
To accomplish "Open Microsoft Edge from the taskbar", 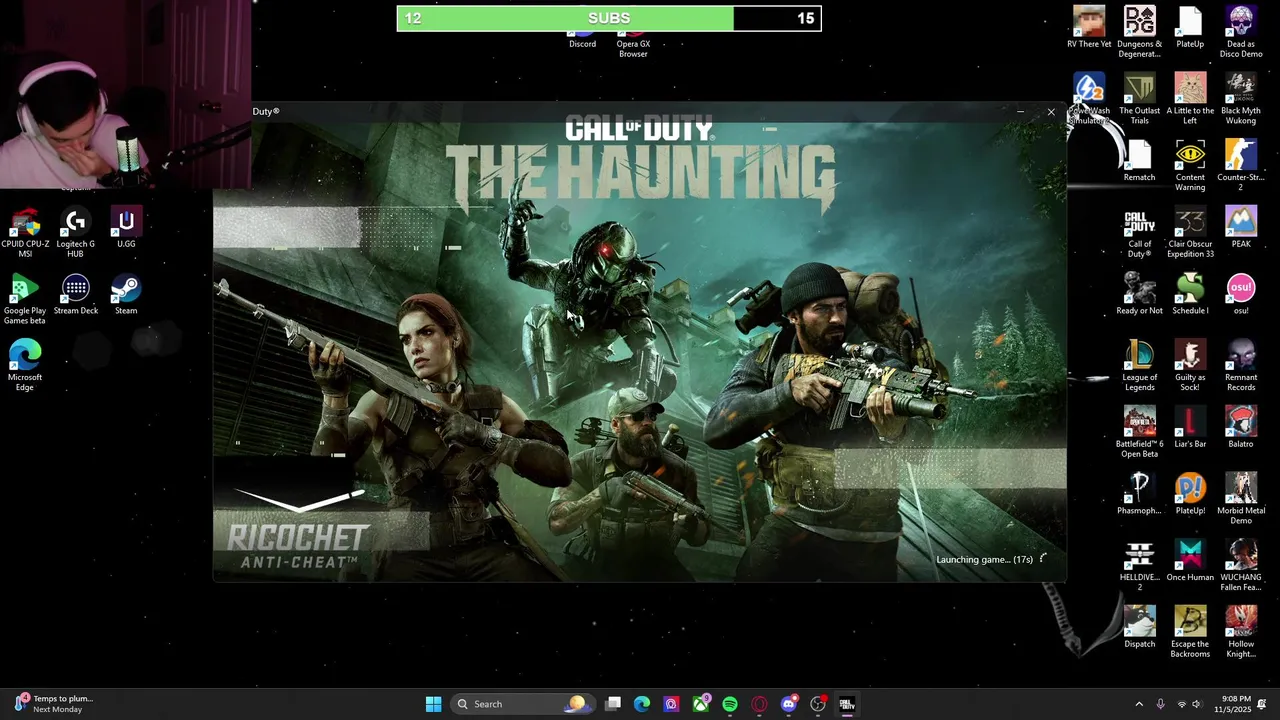I will click(642, 704).
